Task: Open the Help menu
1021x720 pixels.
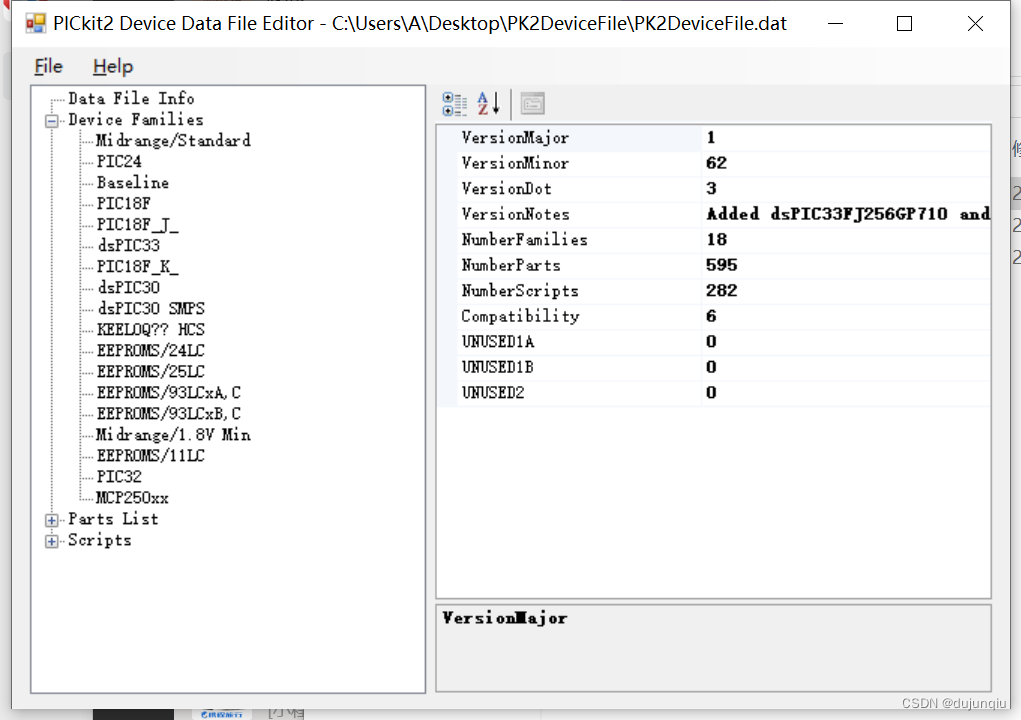Action: pyautogui.click(x=113, y=66)
